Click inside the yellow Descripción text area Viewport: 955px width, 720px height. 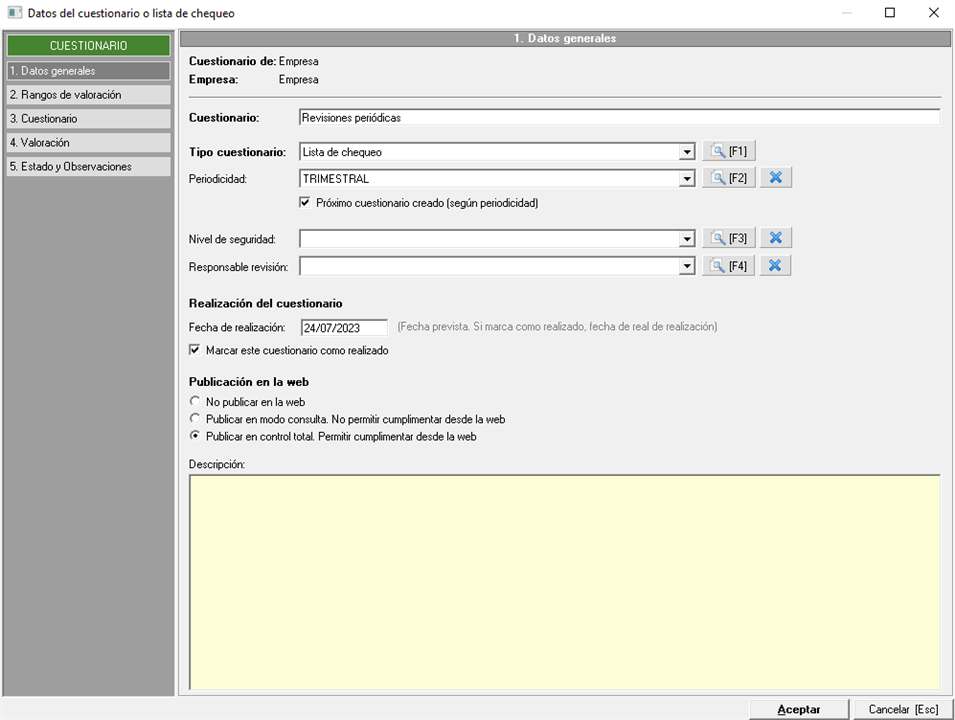[564, 582]
